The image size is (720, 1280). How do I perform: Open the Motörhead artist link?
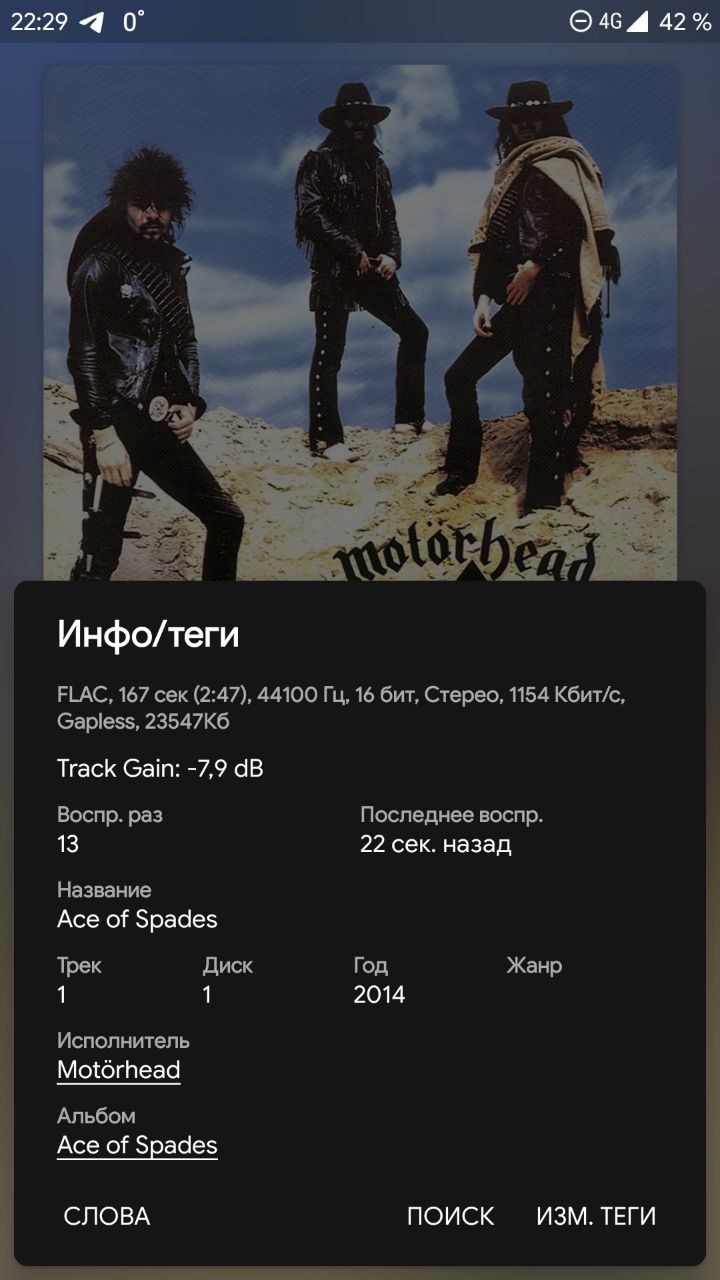(119, 1070)
